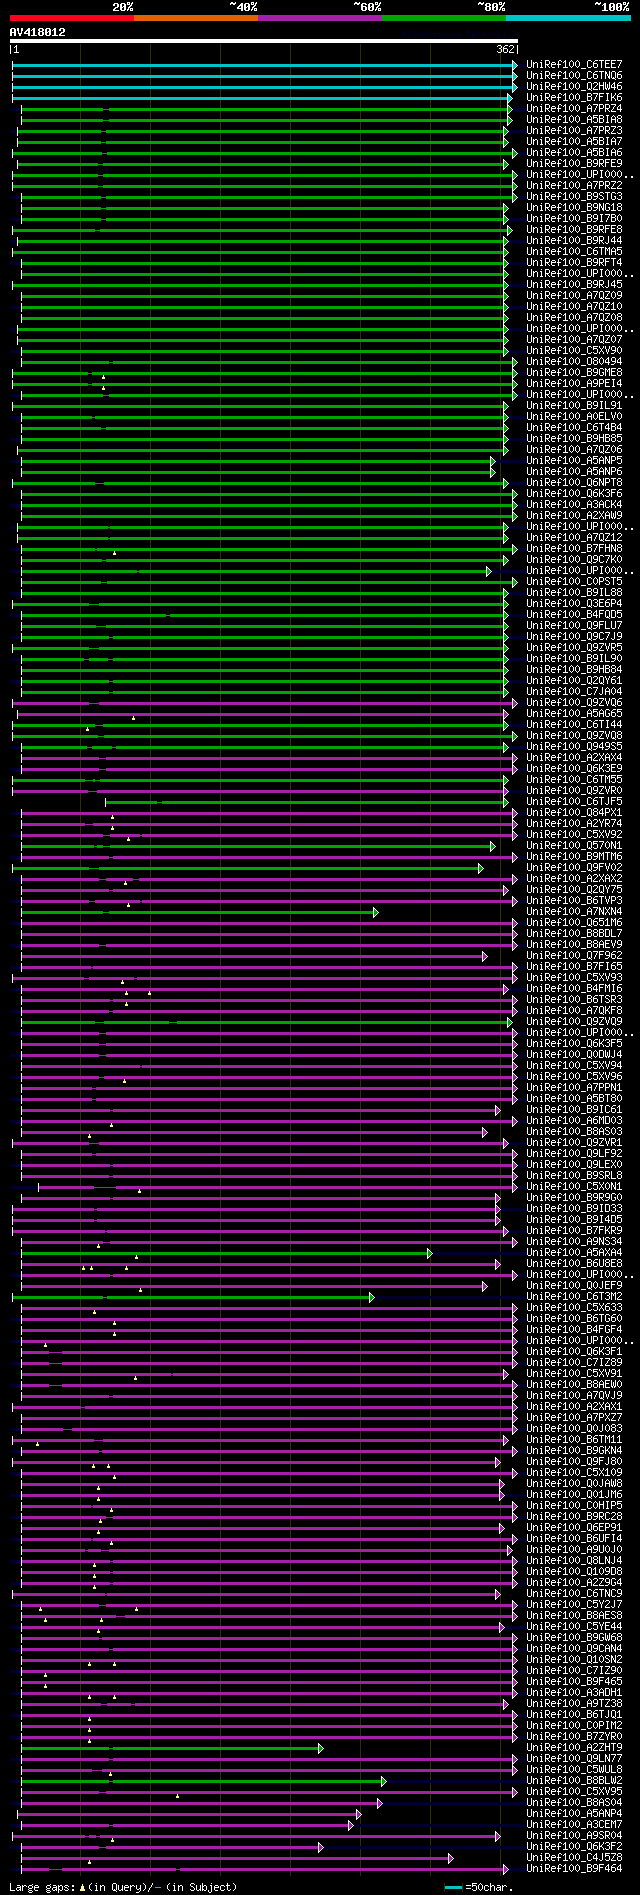This screenshot has height=1895, width=640.
Task: Select the UniRef100_A5AG65 label
Action: point(574,714)
